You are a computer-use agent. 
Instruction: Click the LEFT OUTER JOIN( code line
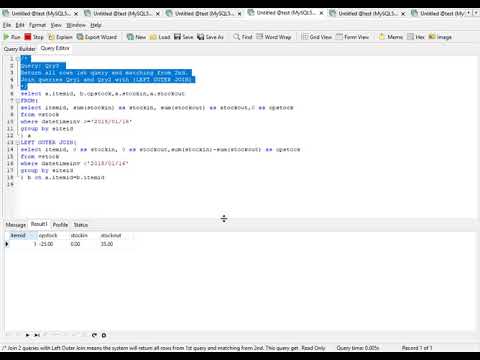tap(49, 143)
